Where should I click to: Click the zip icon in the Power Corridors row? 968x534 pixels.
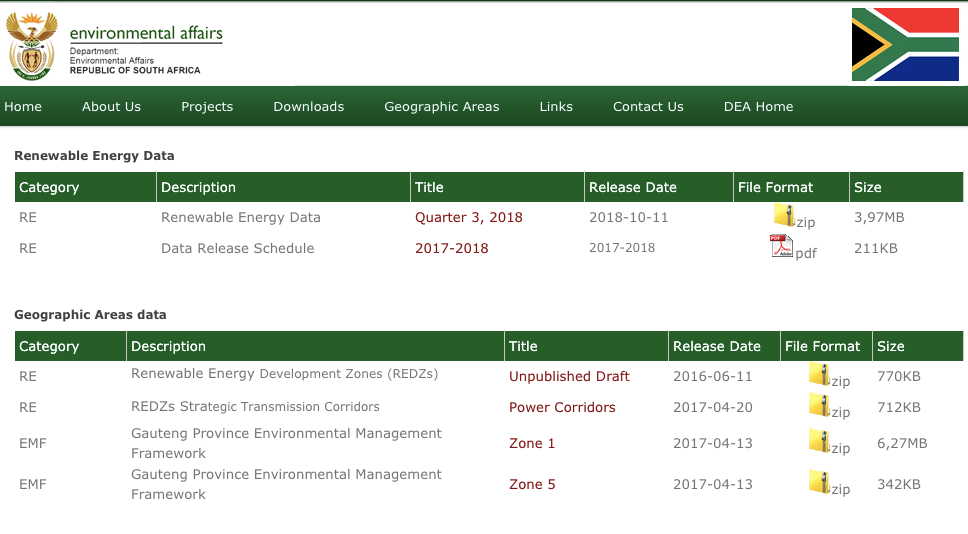[x=820, y=405]
